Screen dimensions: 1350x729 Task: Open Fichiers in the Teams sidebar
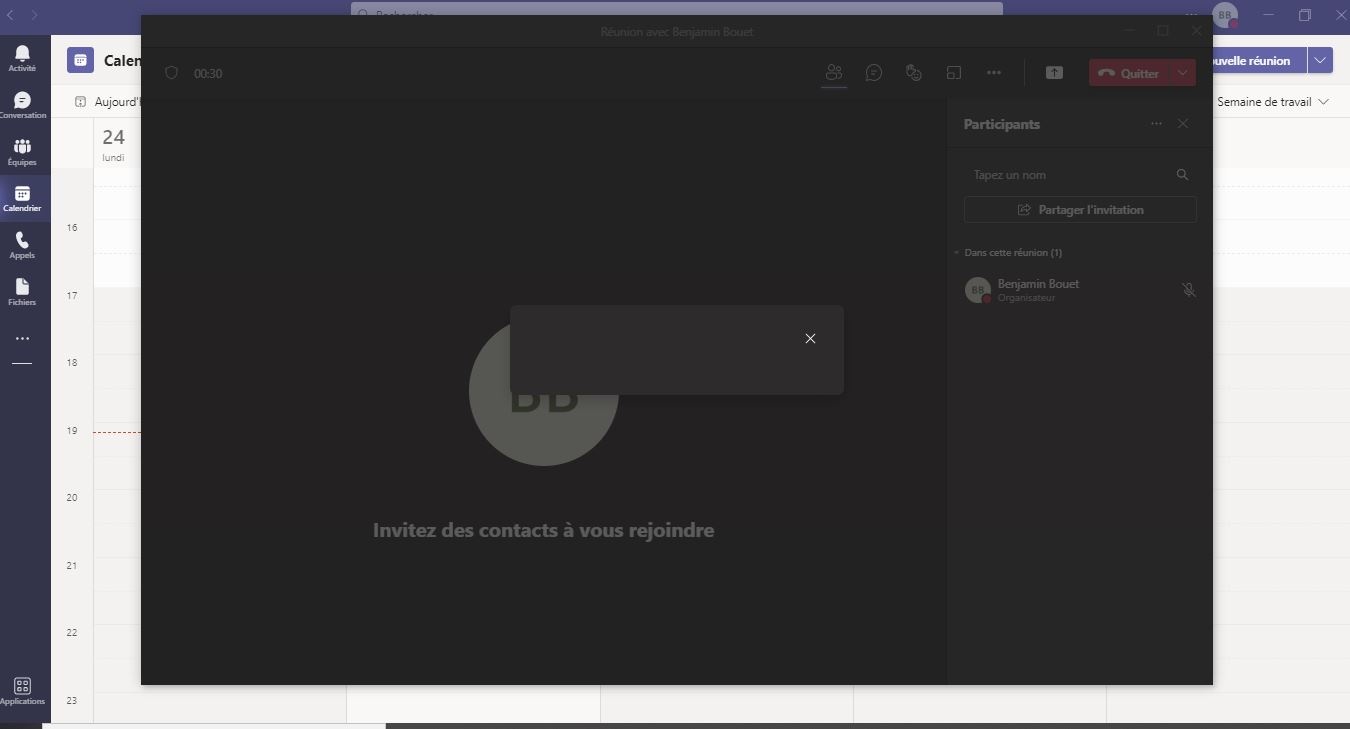[x=22, y=292]
